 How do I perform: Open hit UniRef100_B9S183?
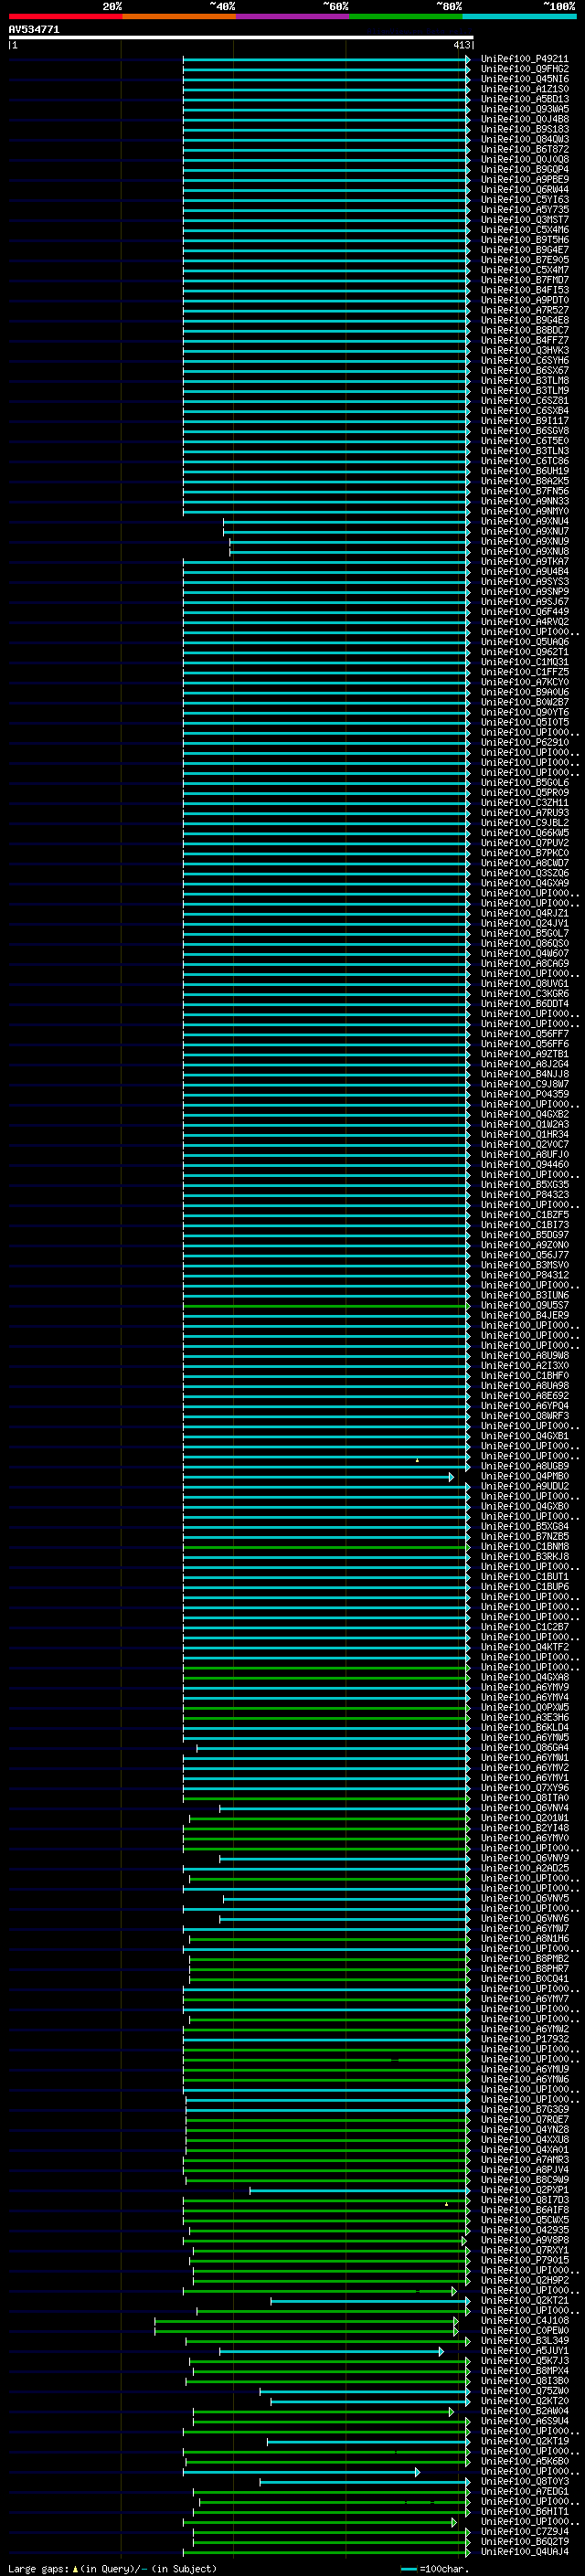click(x=524, y=129)
